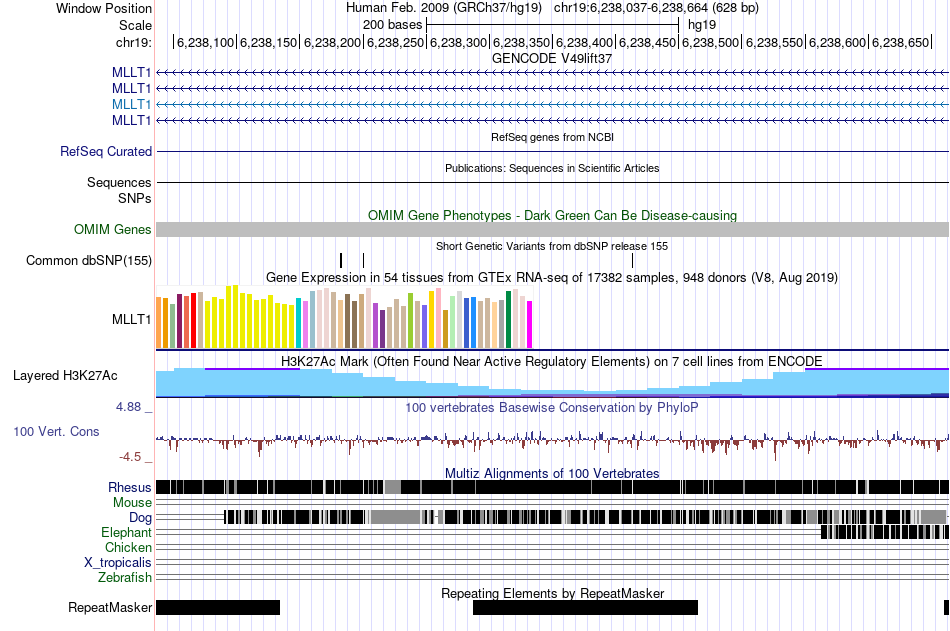Select the Rhesus alignment row label
950x631 pixels.
[x=130, y=487]
